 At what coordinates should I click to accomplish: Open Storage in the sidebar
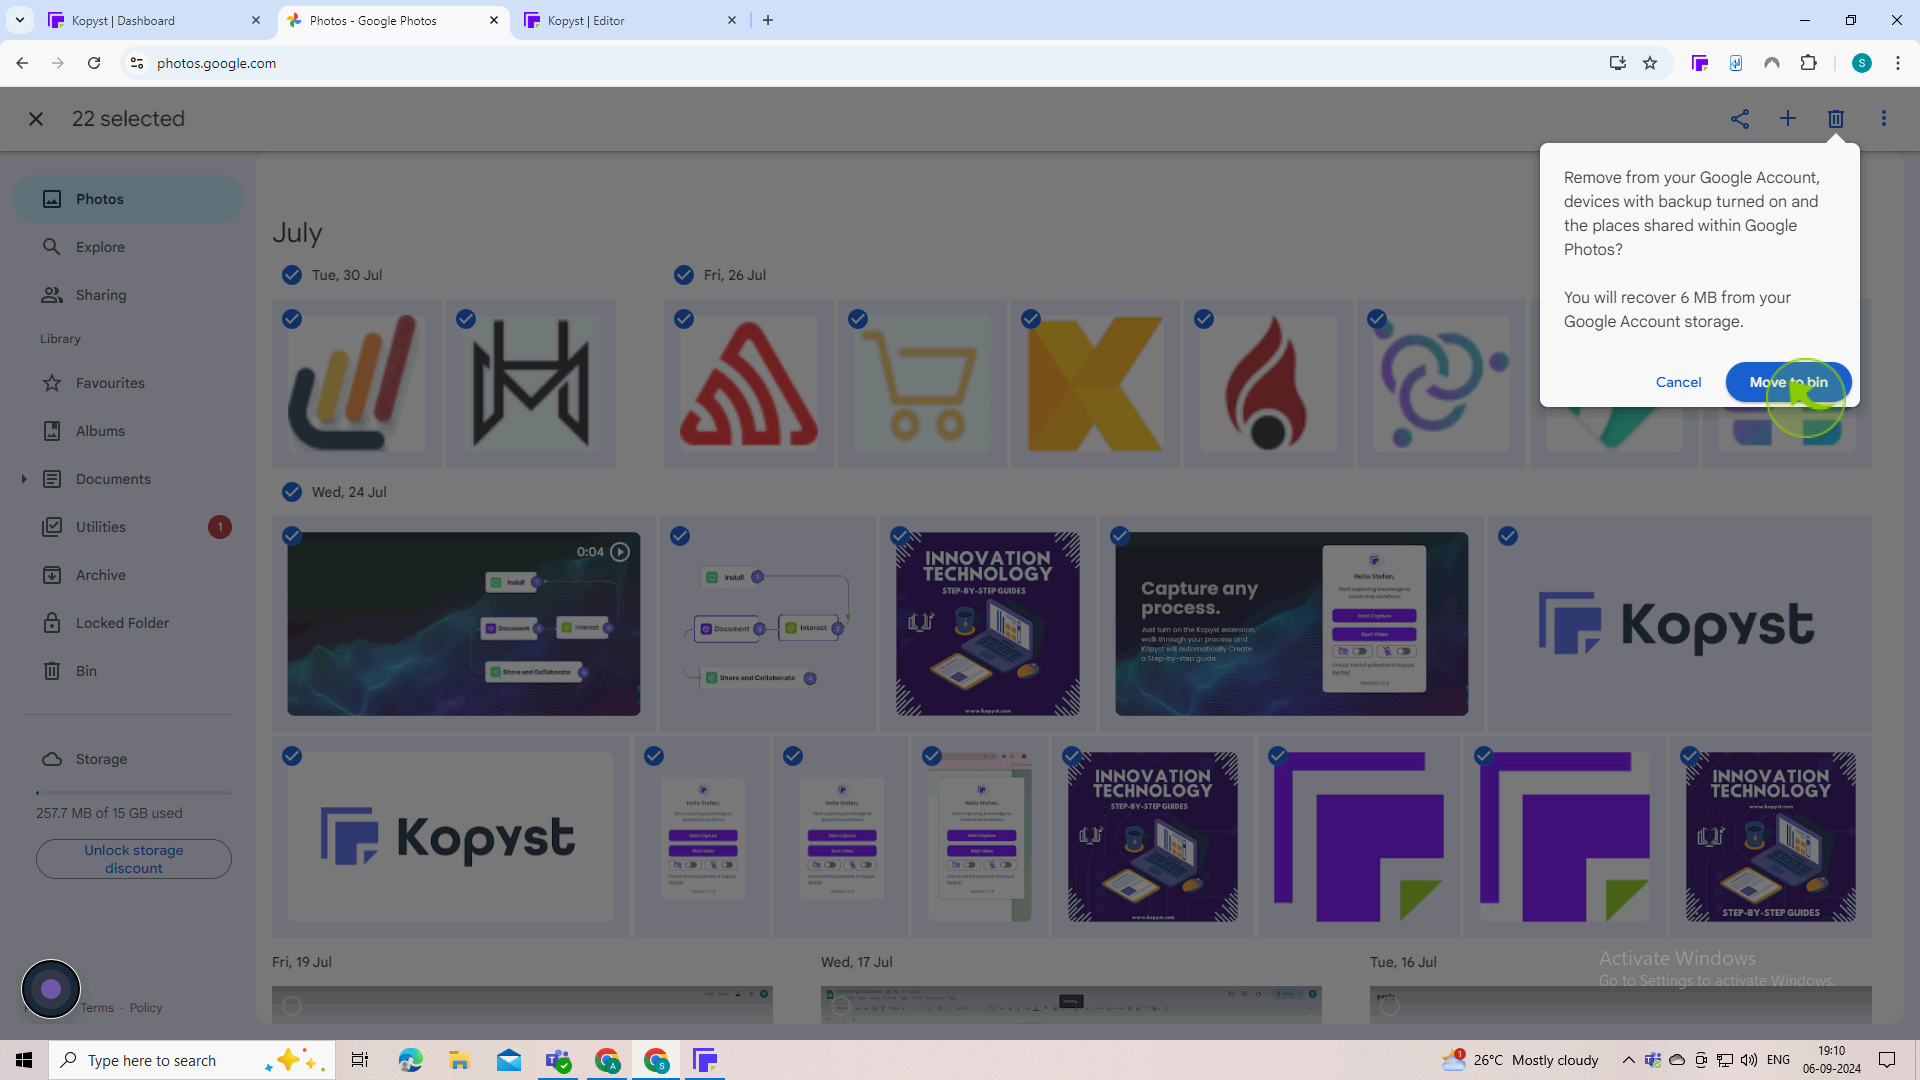128,759
